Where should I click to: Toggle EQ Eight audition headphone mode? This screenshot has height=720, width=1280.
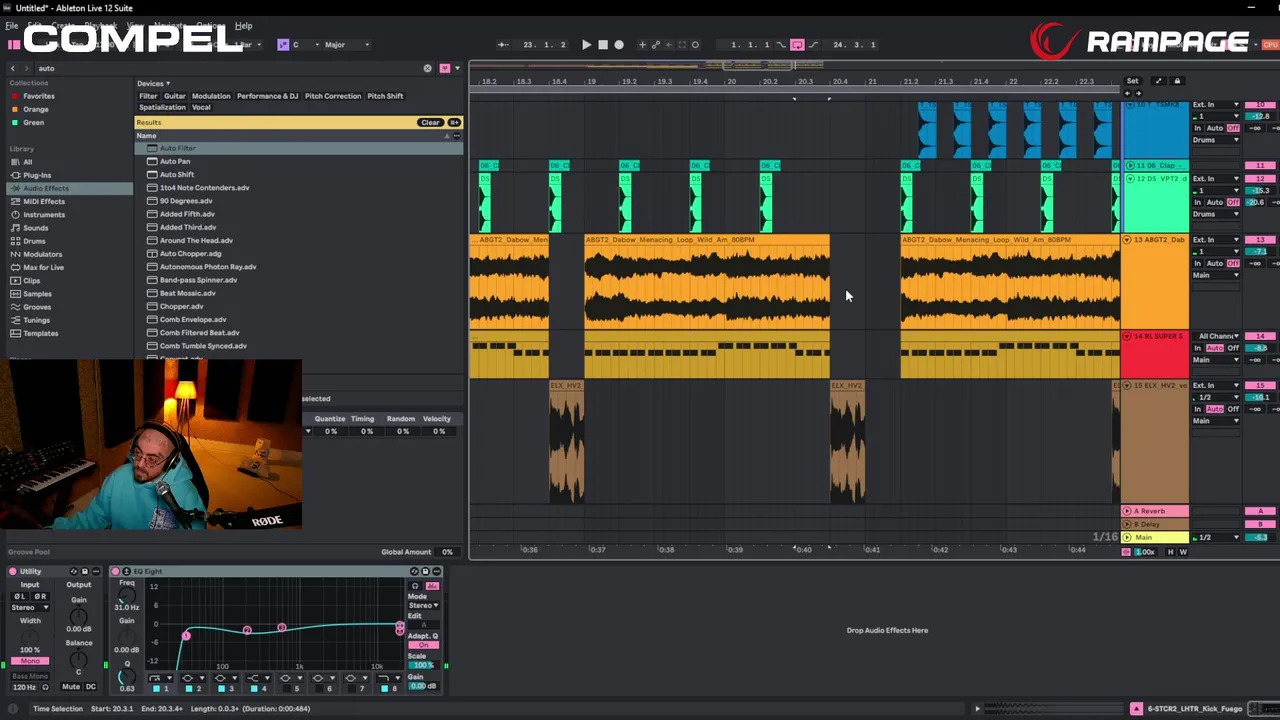coord(415,586)
